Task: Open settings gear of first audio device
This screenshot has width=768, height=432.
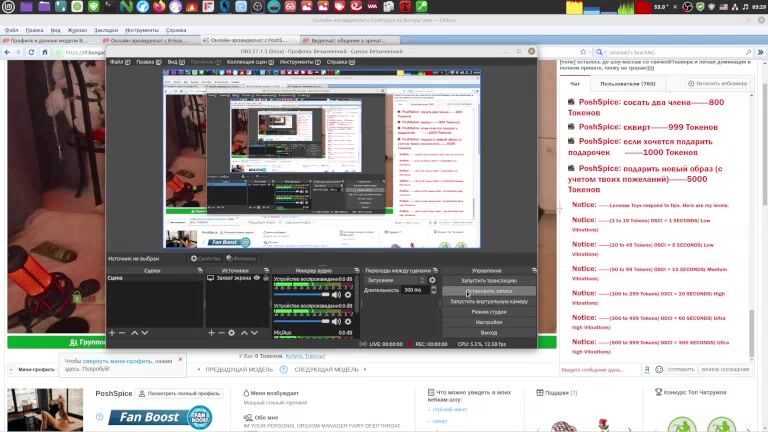Action: (348, 294)
